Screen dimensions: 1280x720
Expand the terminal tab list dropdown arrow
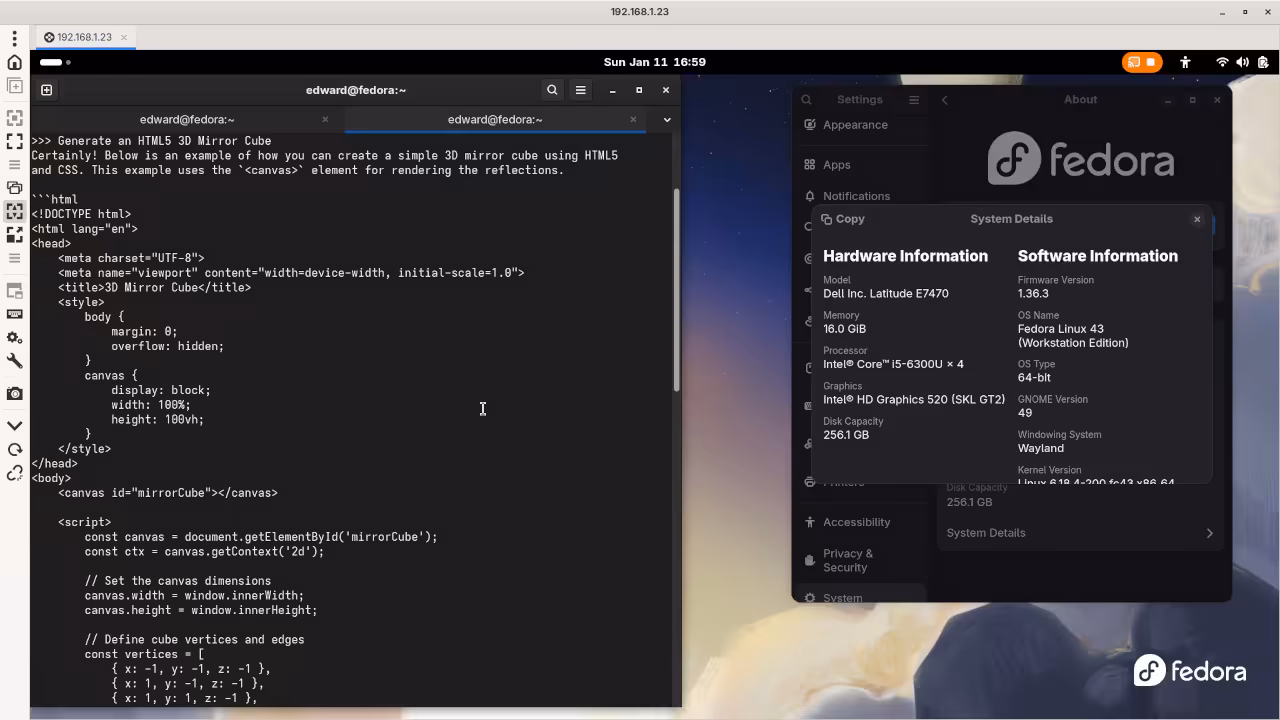click(667, 120)
